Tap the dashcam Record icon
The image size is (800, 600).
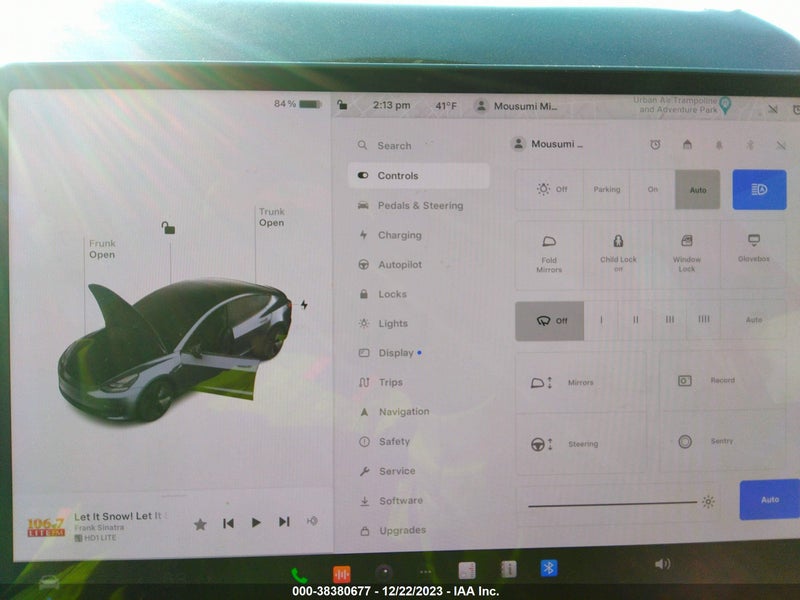click(685, 381)
